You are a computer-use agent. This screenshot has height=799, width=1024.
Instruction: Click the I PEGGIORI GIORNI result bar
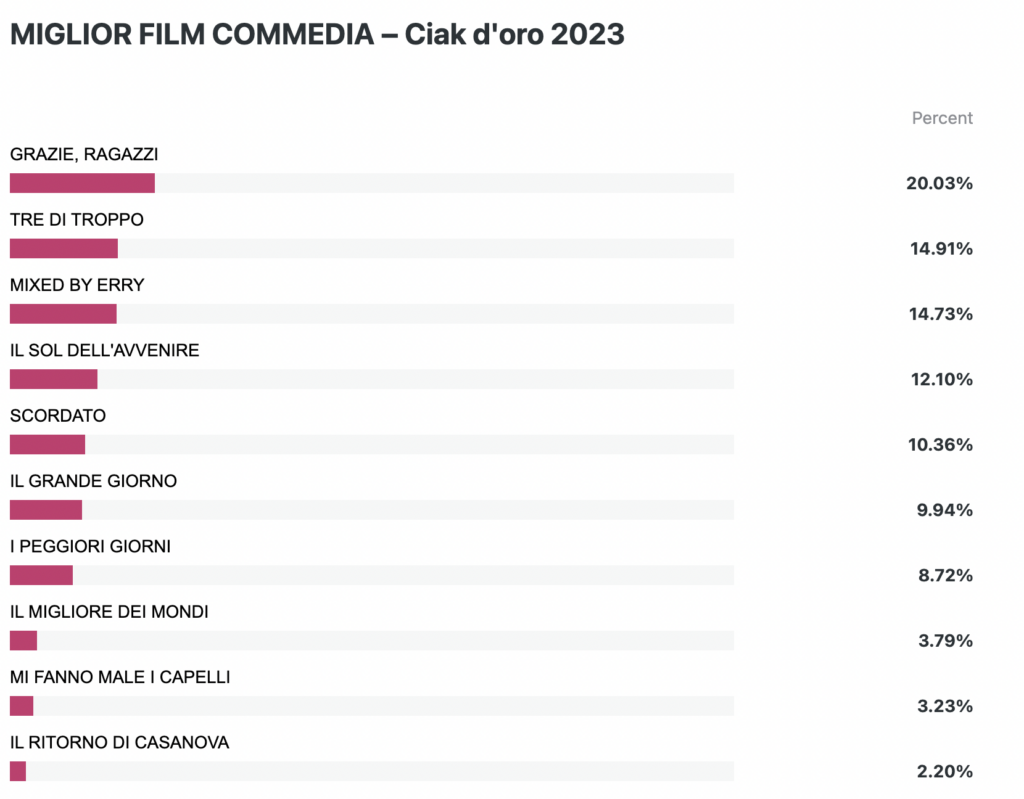tap(372, 575)
